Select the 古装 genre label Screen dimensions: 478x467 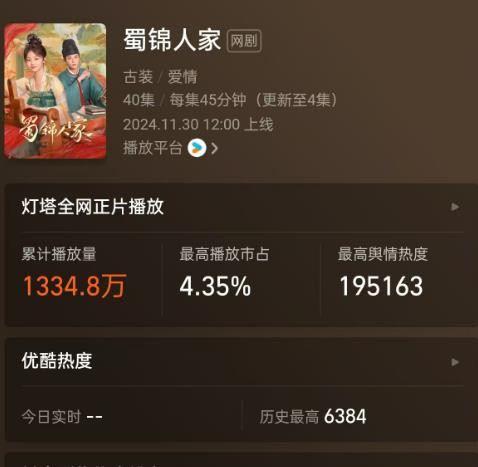coord(138,77)
